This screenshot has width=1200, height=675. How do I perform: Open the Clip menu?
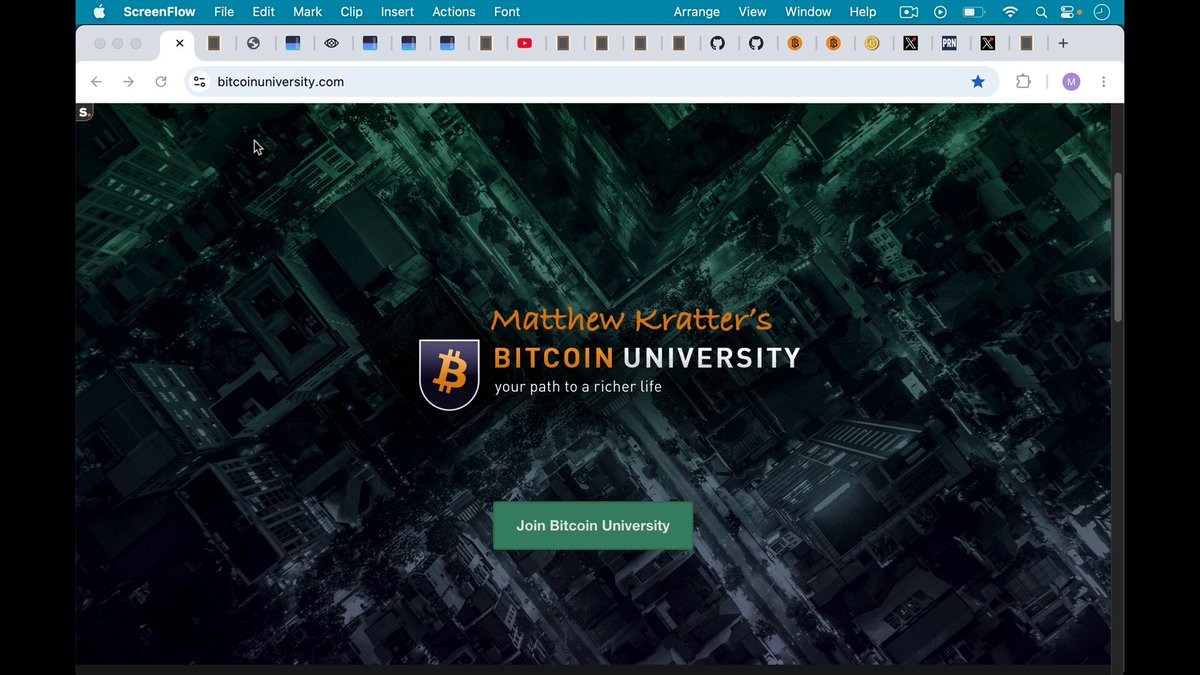tap(351, 12)
